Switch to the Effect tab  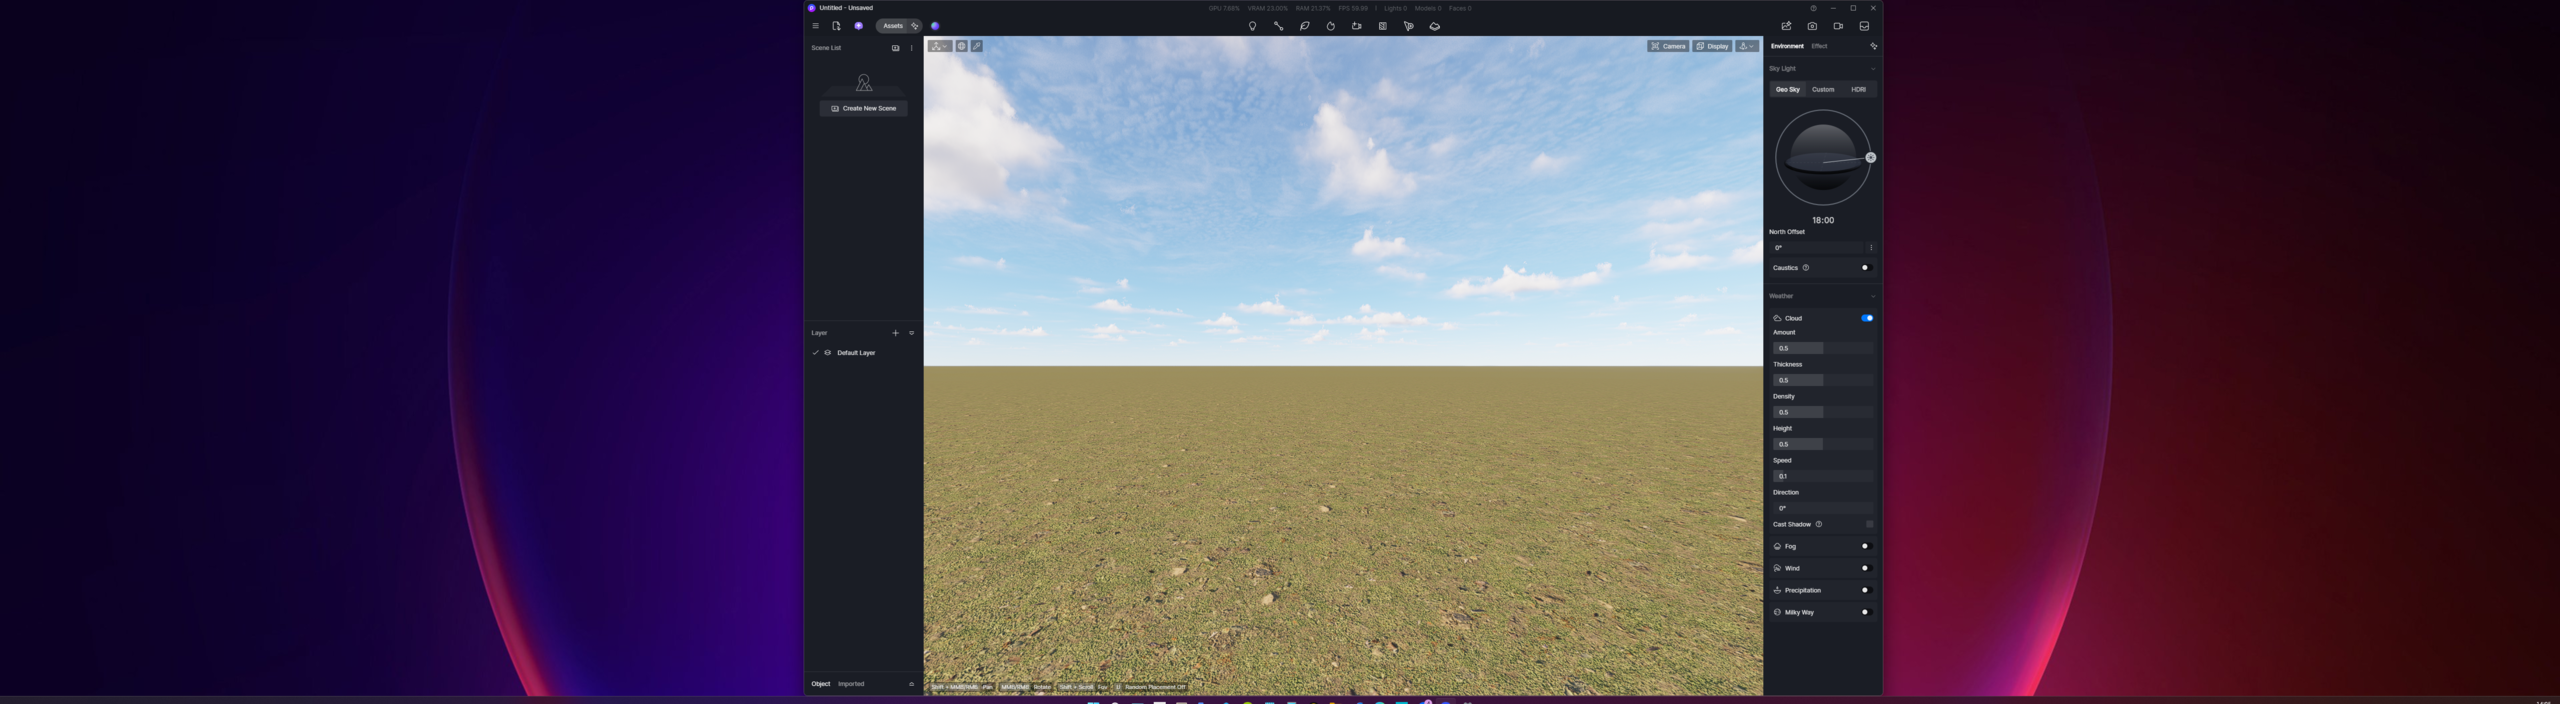pyautogui.click(x=1819, y=46)
